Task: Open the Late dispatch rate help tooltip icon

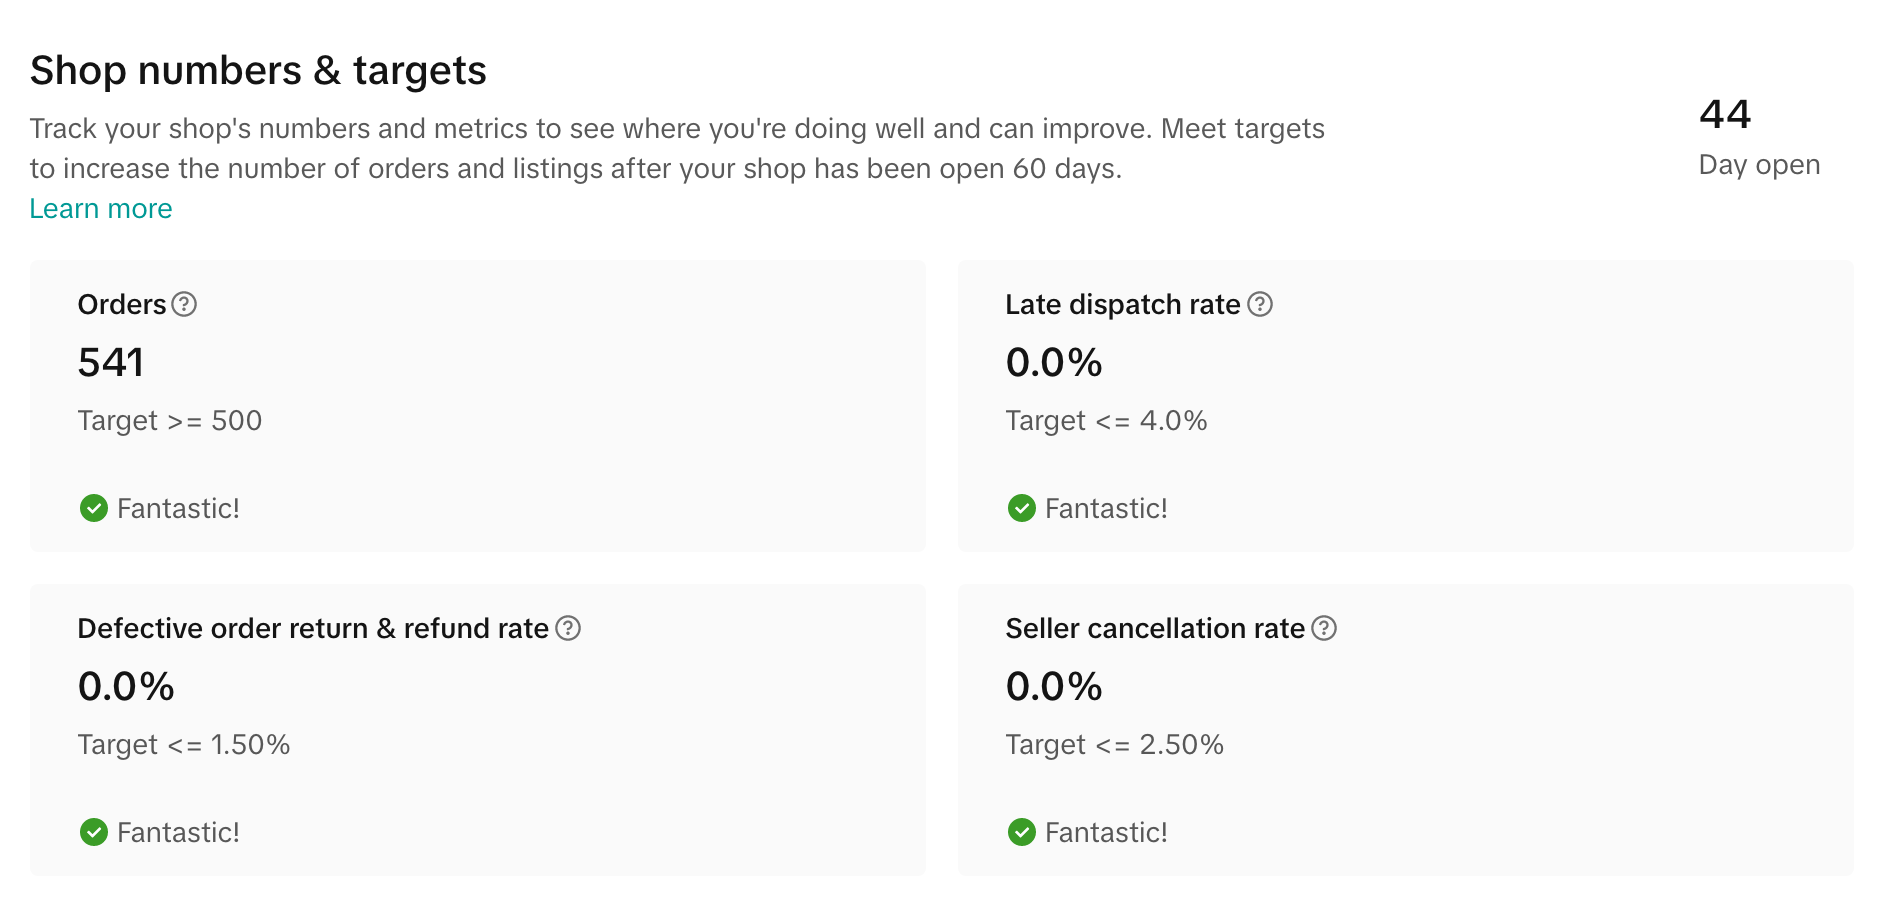Action: [x=1260, y=304]
